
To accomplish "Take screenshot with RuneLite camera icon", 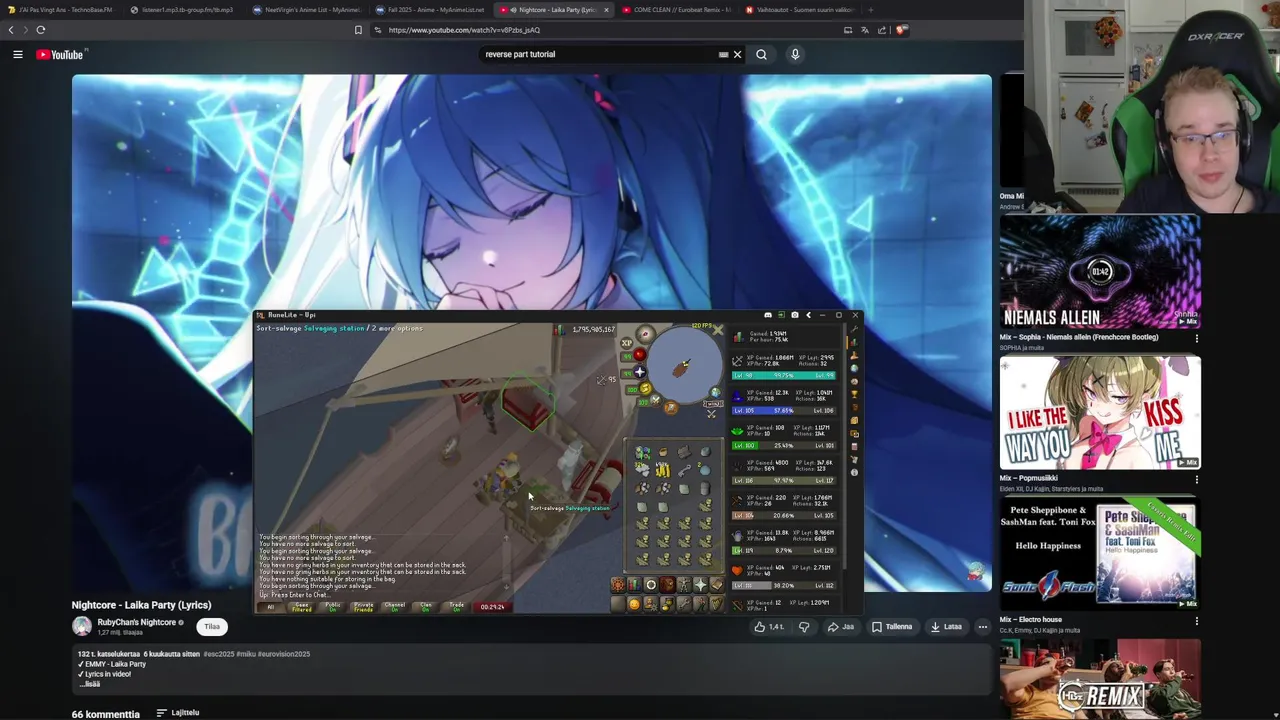I will (795, 315).
